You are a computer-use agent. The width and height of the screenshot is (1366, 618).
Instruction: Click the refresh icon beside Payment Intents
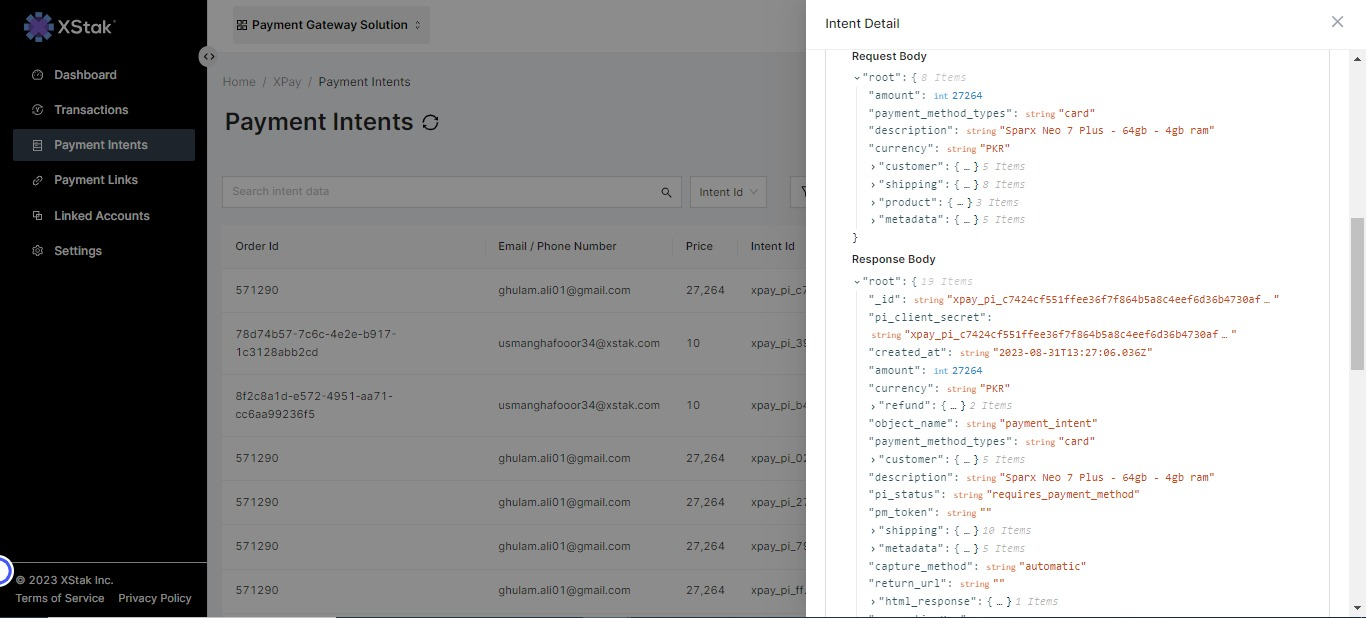(x=430, y=122)
